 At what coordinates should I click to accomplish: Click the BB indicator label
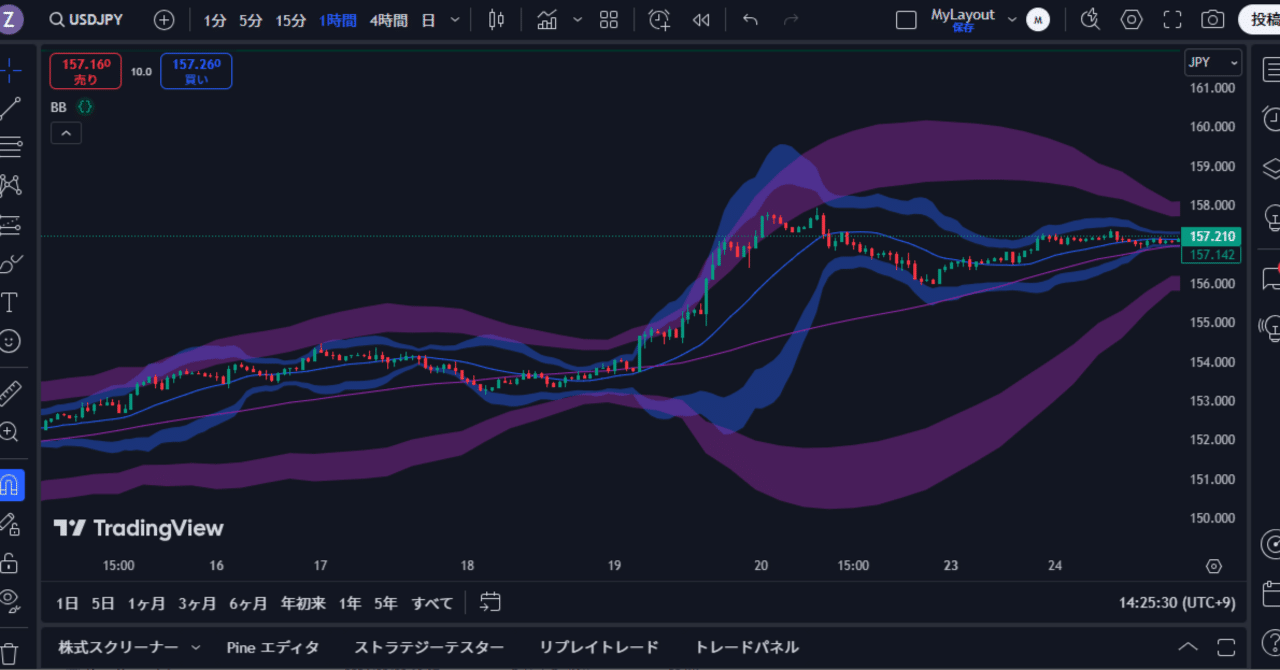coord(58,107)
